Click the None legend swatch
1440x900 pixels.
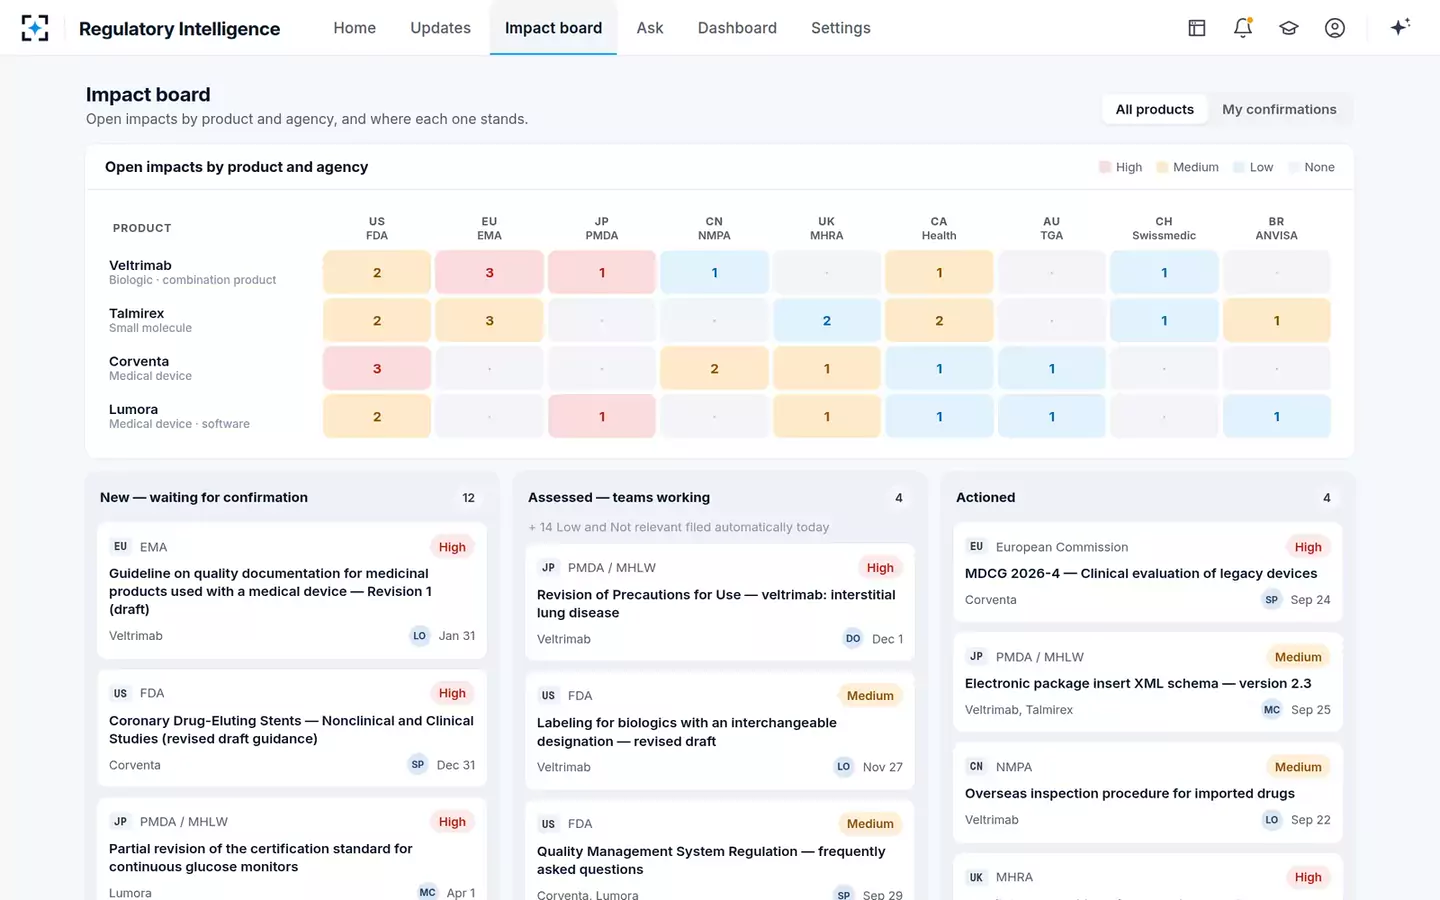[x=1294, y=167]
